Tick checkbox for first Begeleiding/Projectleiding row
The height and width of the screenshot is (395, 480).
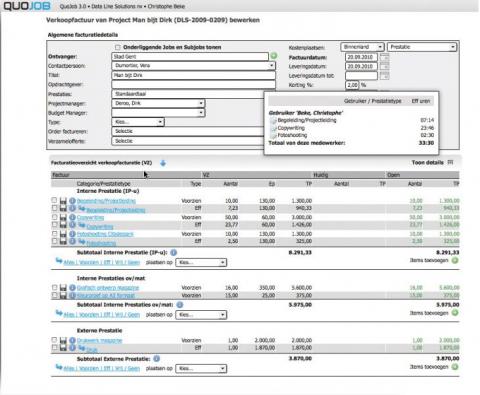pyautogui.click(x=54, y=200)
